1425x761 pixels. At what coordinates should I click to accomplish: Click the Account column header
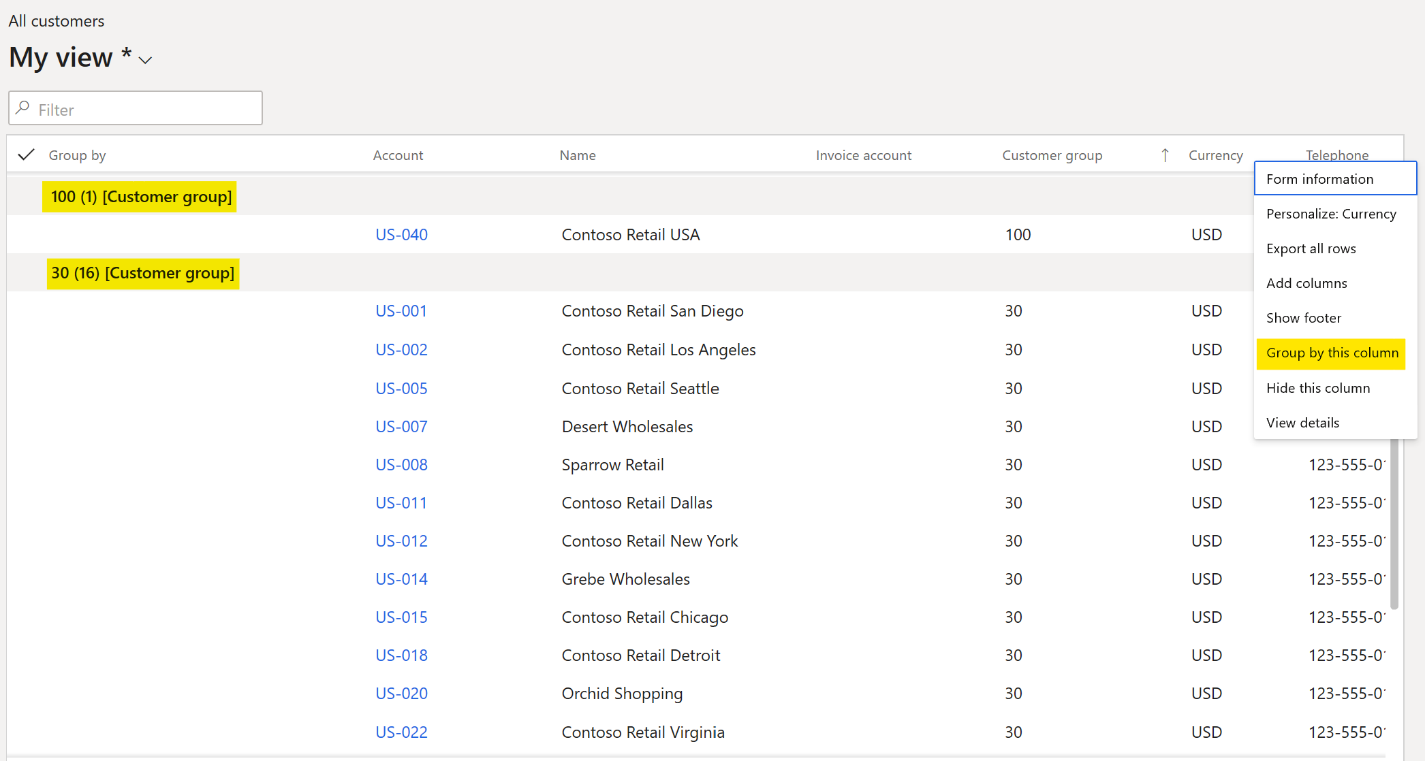[x=398, y=155]
